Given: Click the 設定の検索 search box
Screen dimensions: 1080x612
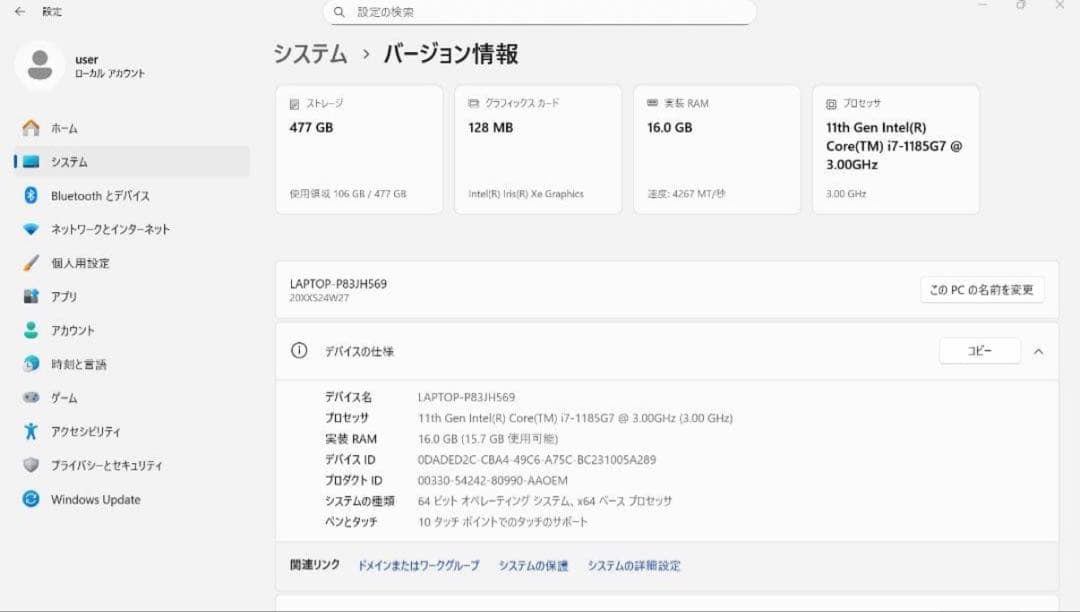Looking at the screenshot, I should point(540,12).
